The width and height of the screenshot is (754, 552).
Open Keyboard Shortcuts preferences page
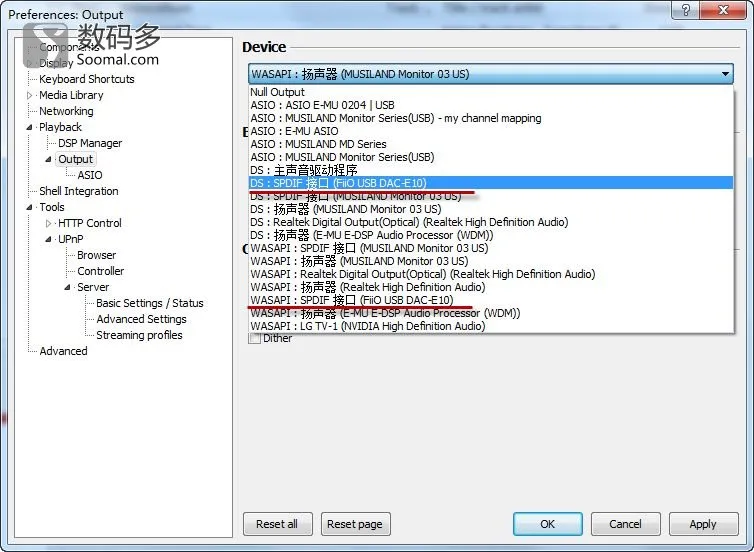87,79
